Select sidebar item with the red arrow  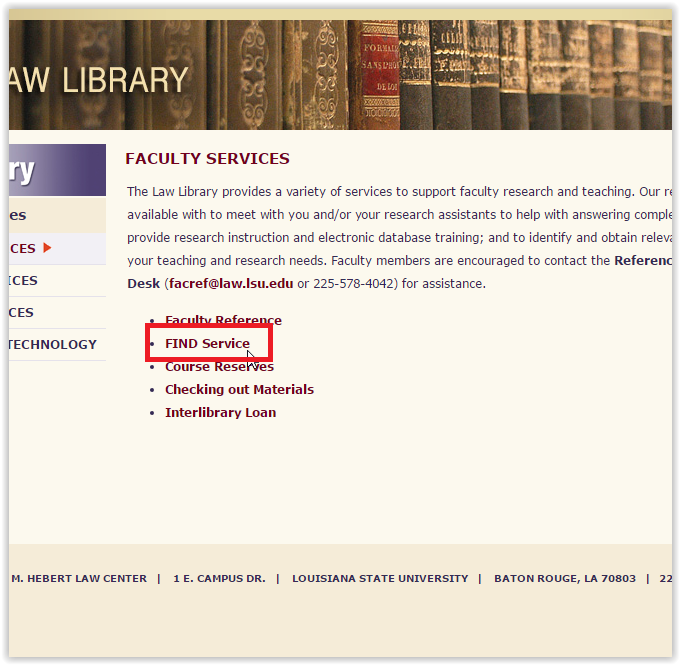point(57,249)
